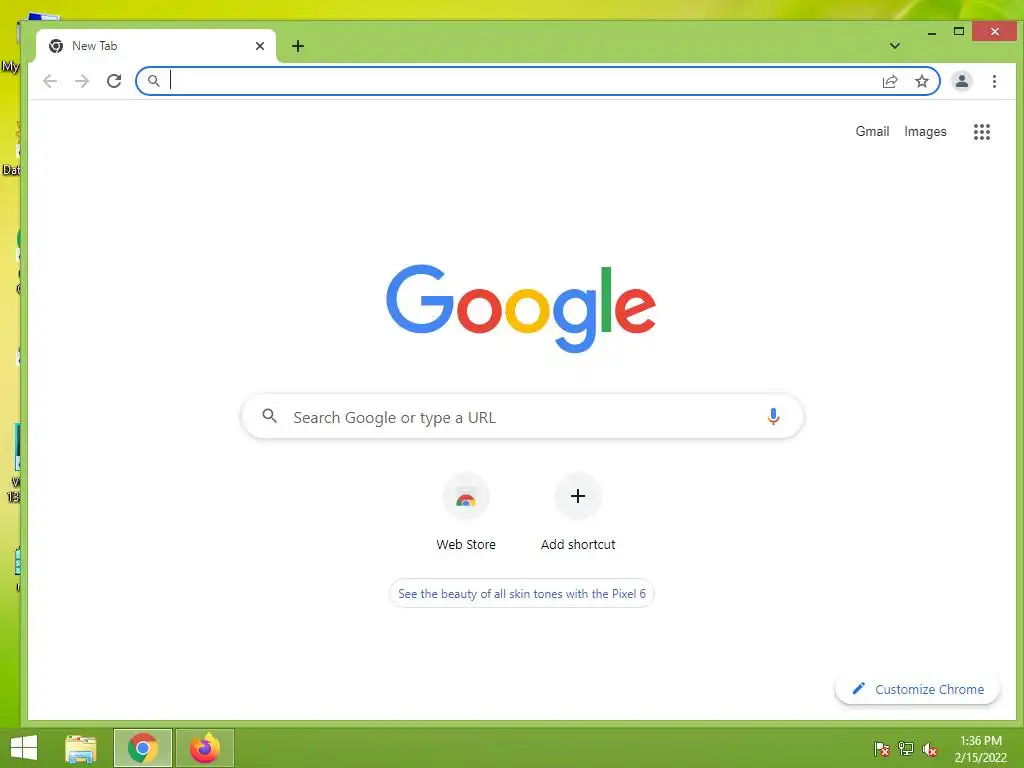Open the Google apps grid
Image resolution: width=1024 pixels, height=768 pixels.
pos(982,132)
